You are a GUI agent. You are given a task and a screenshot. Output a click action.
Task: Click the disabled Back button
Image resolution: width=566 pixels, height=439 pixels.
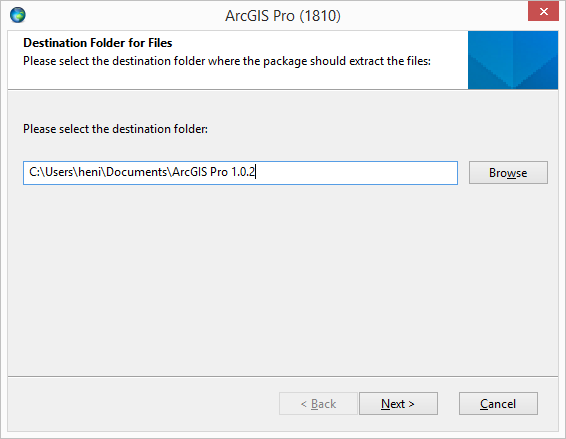click(x=318, y=404)
